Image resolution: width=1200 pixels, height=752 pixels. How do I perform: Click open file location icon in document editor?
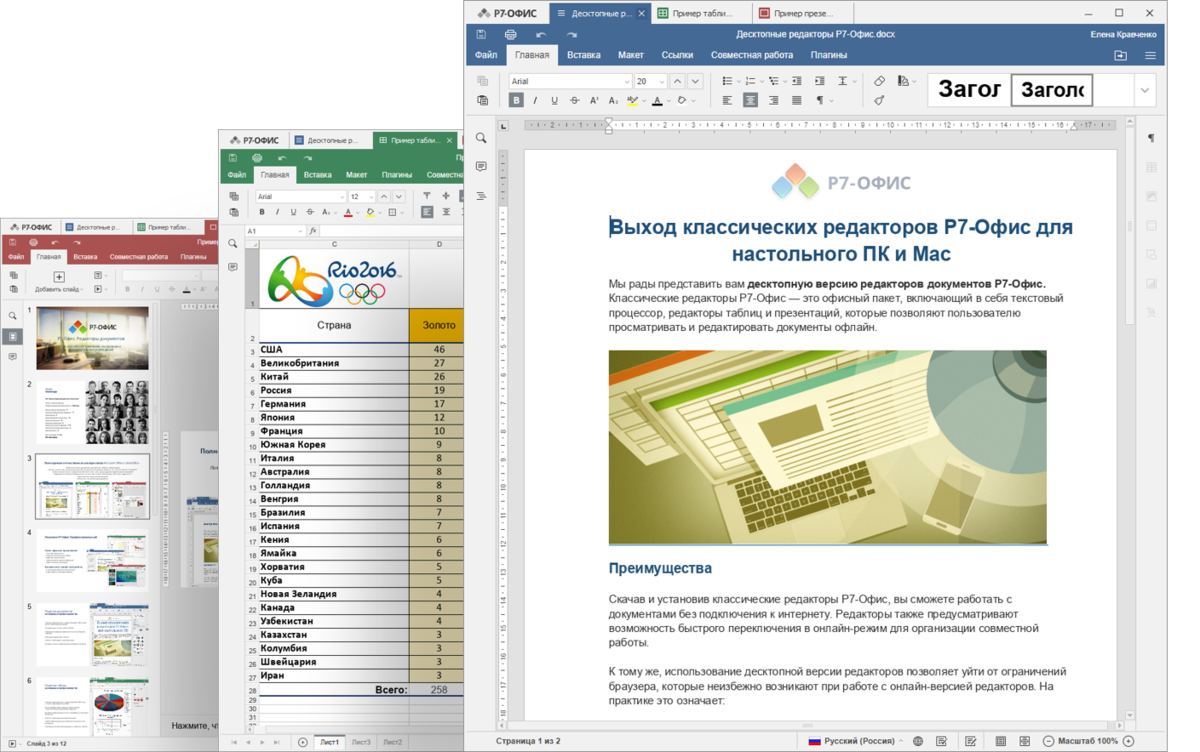pos(1121,56)
